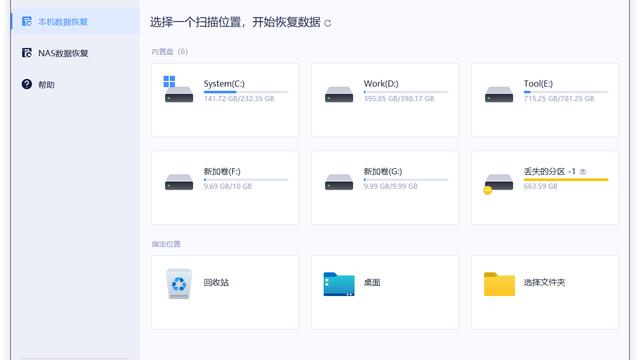Screen dimensions: 640x360
Task: Select the 新加卷(F:) drive icon
Action: [179, 182]
